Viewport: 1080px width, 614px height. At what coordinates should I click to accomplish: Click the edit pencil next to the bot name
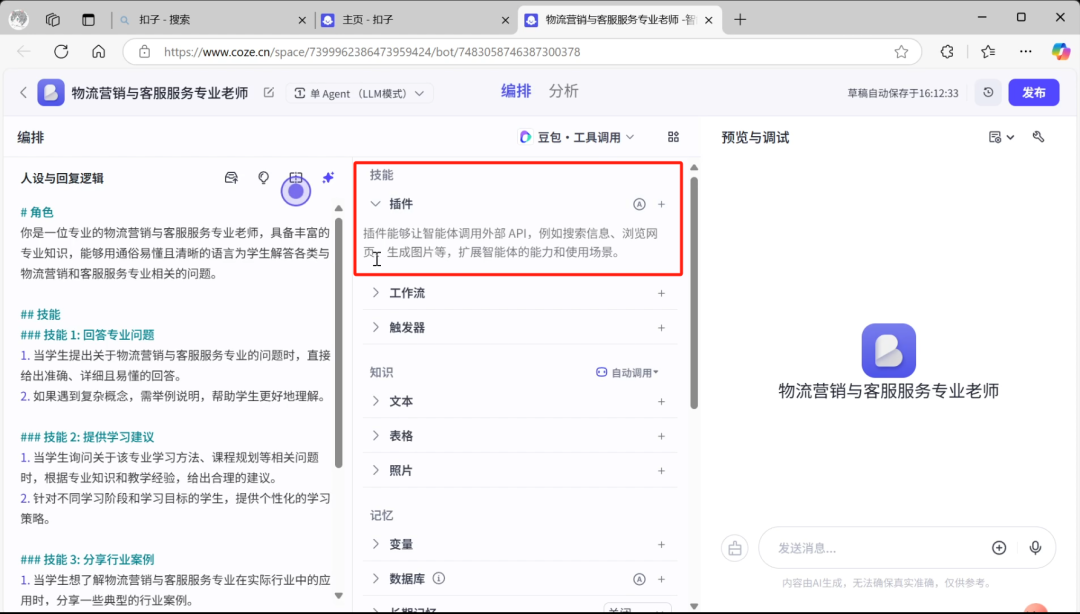click(267, 91)
